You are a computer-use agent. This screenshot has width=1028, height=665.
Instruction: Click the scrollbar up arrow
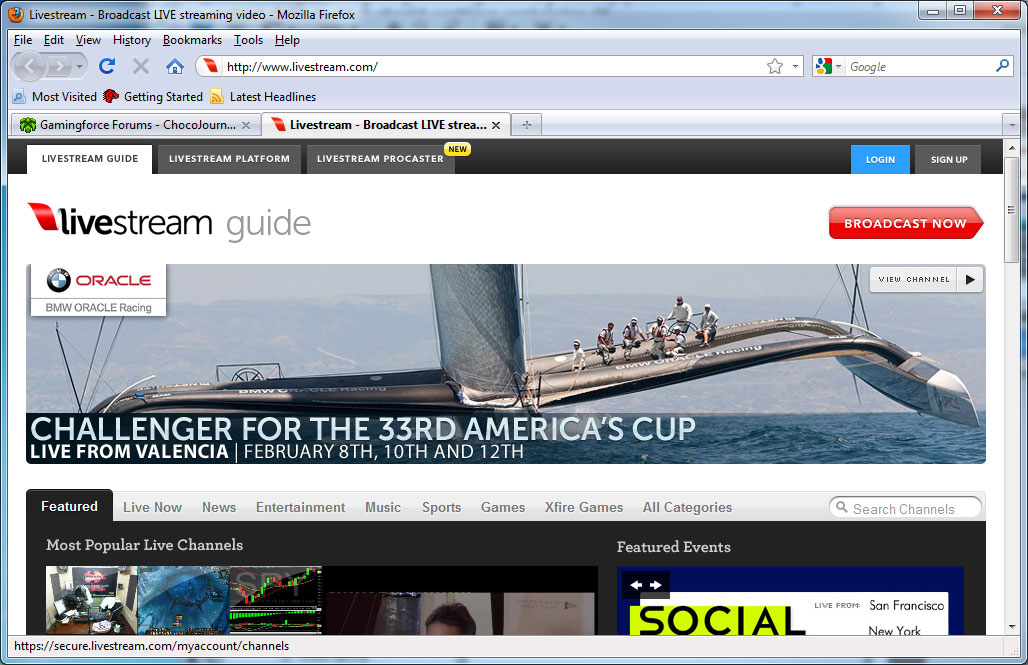pyautogui.click(x=1012, y=148)
